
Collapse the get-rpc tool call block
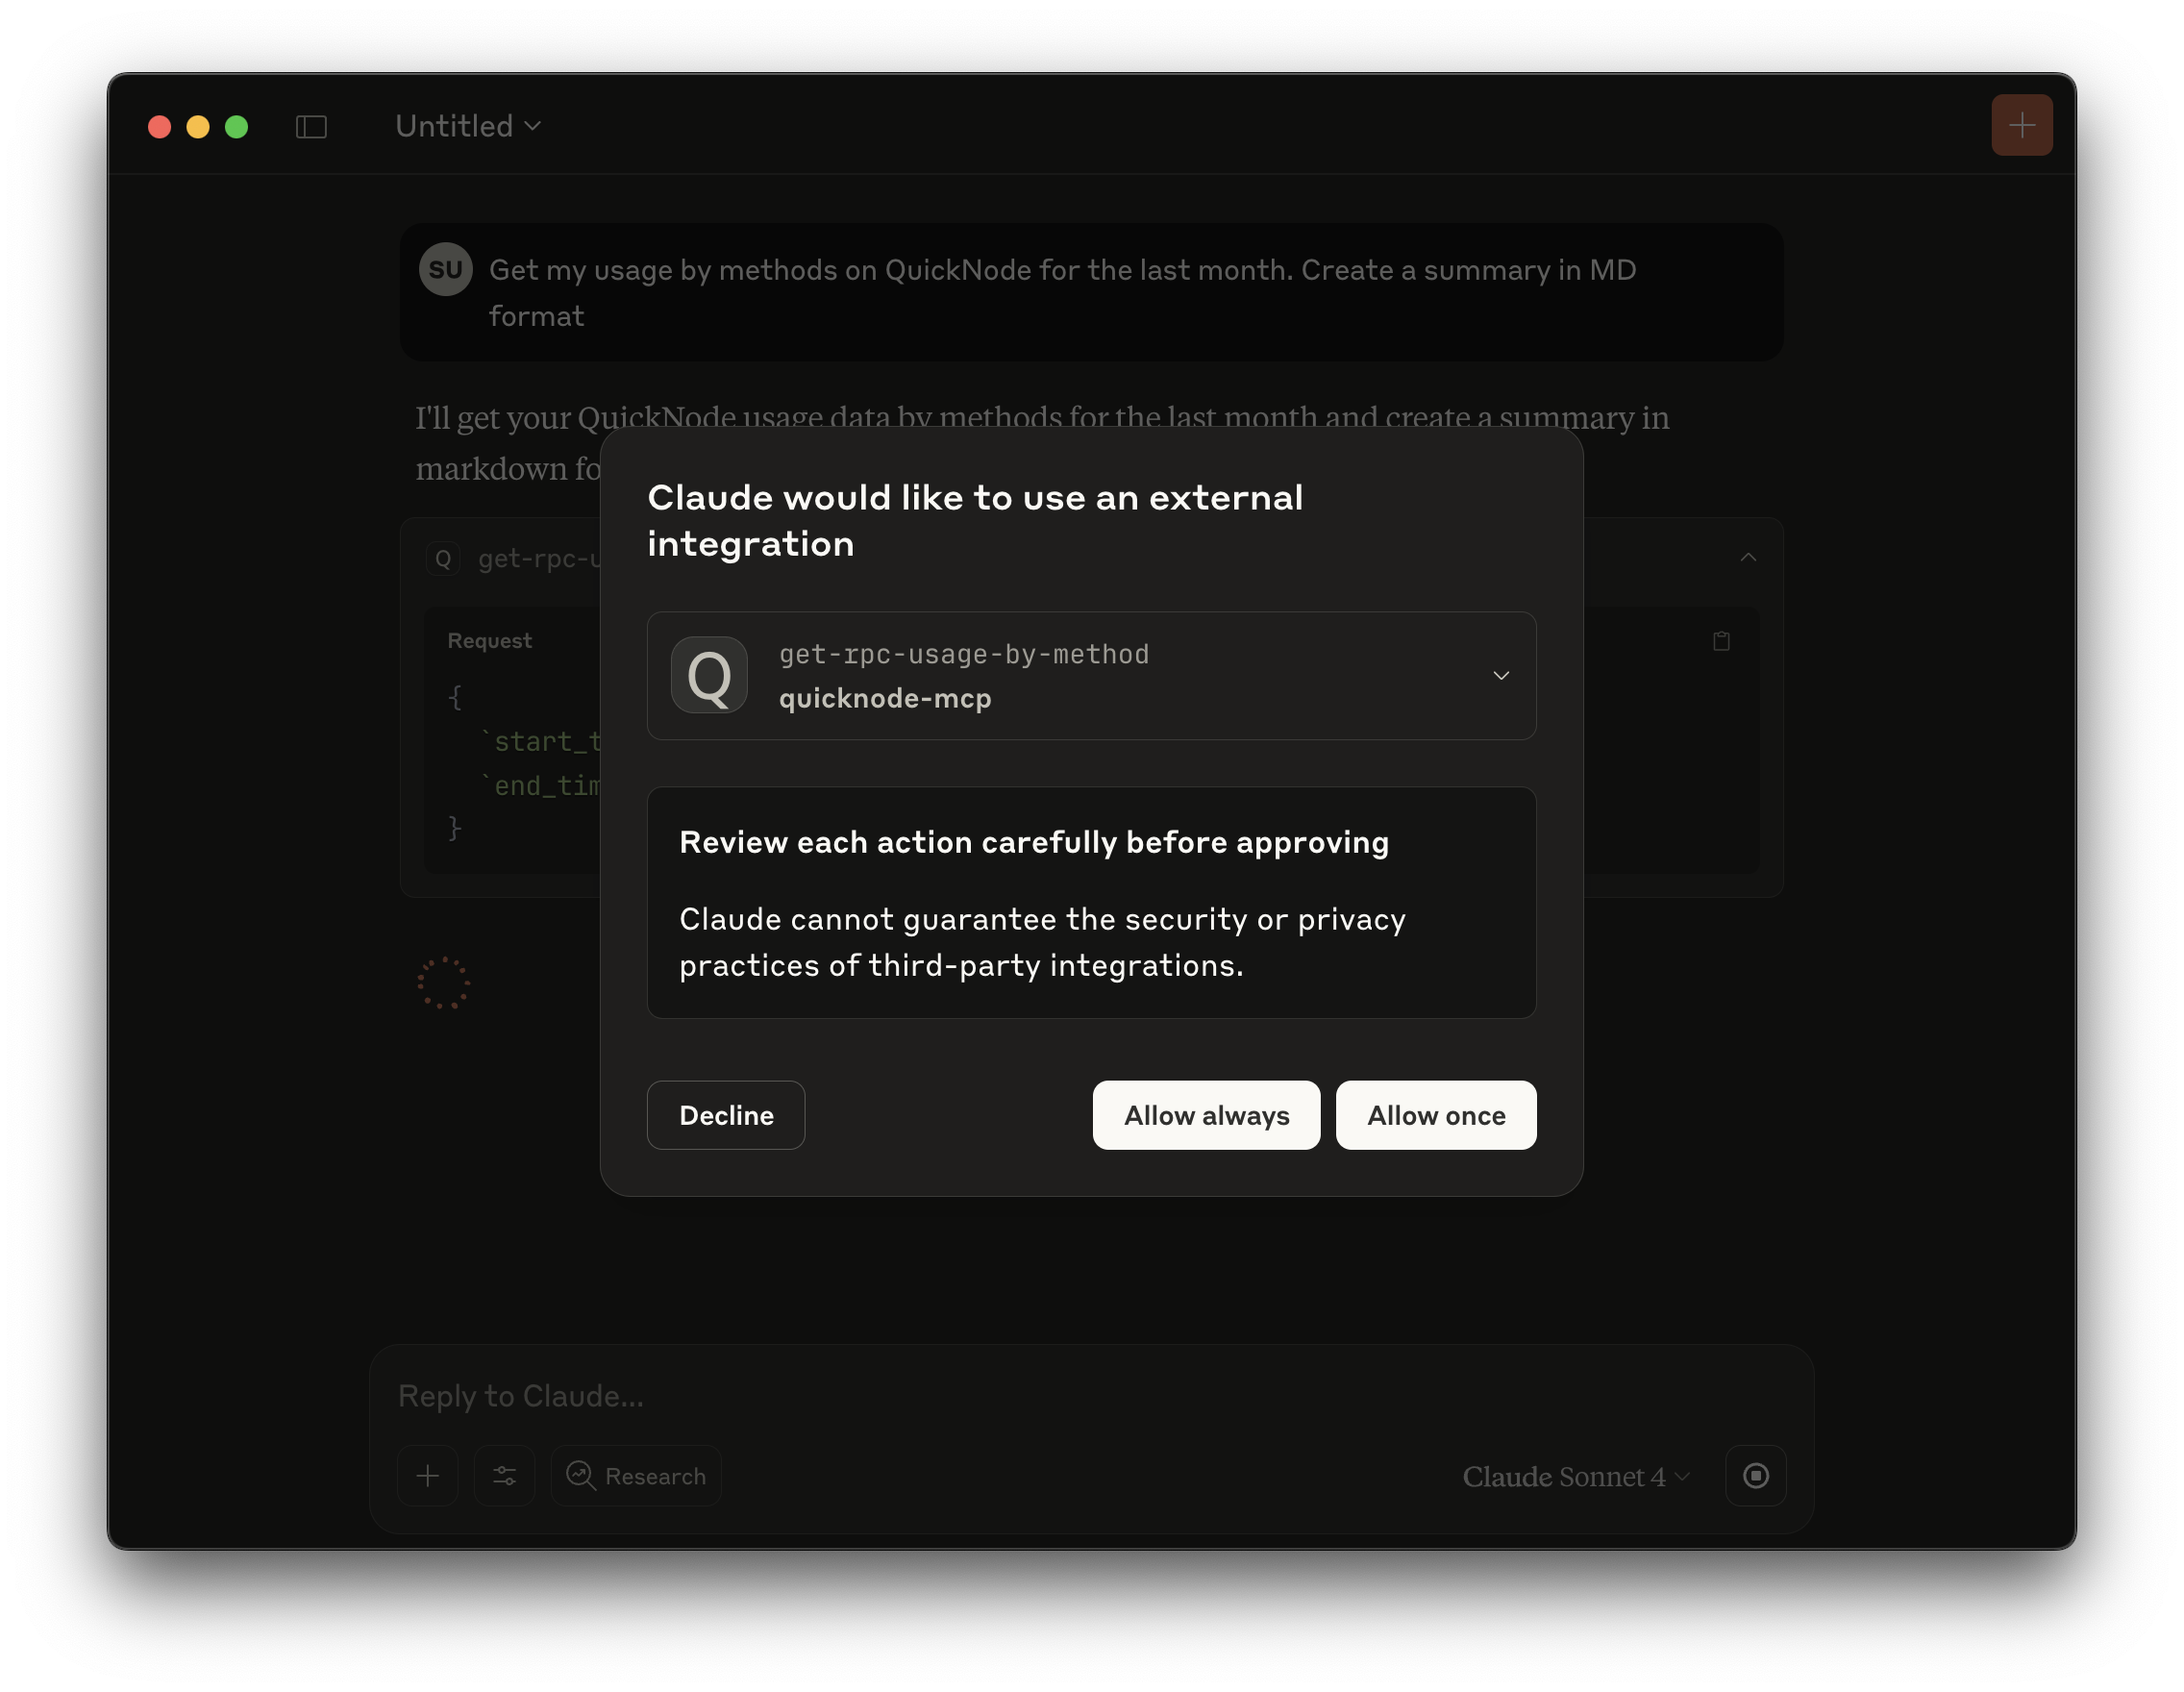[1747, 557]
